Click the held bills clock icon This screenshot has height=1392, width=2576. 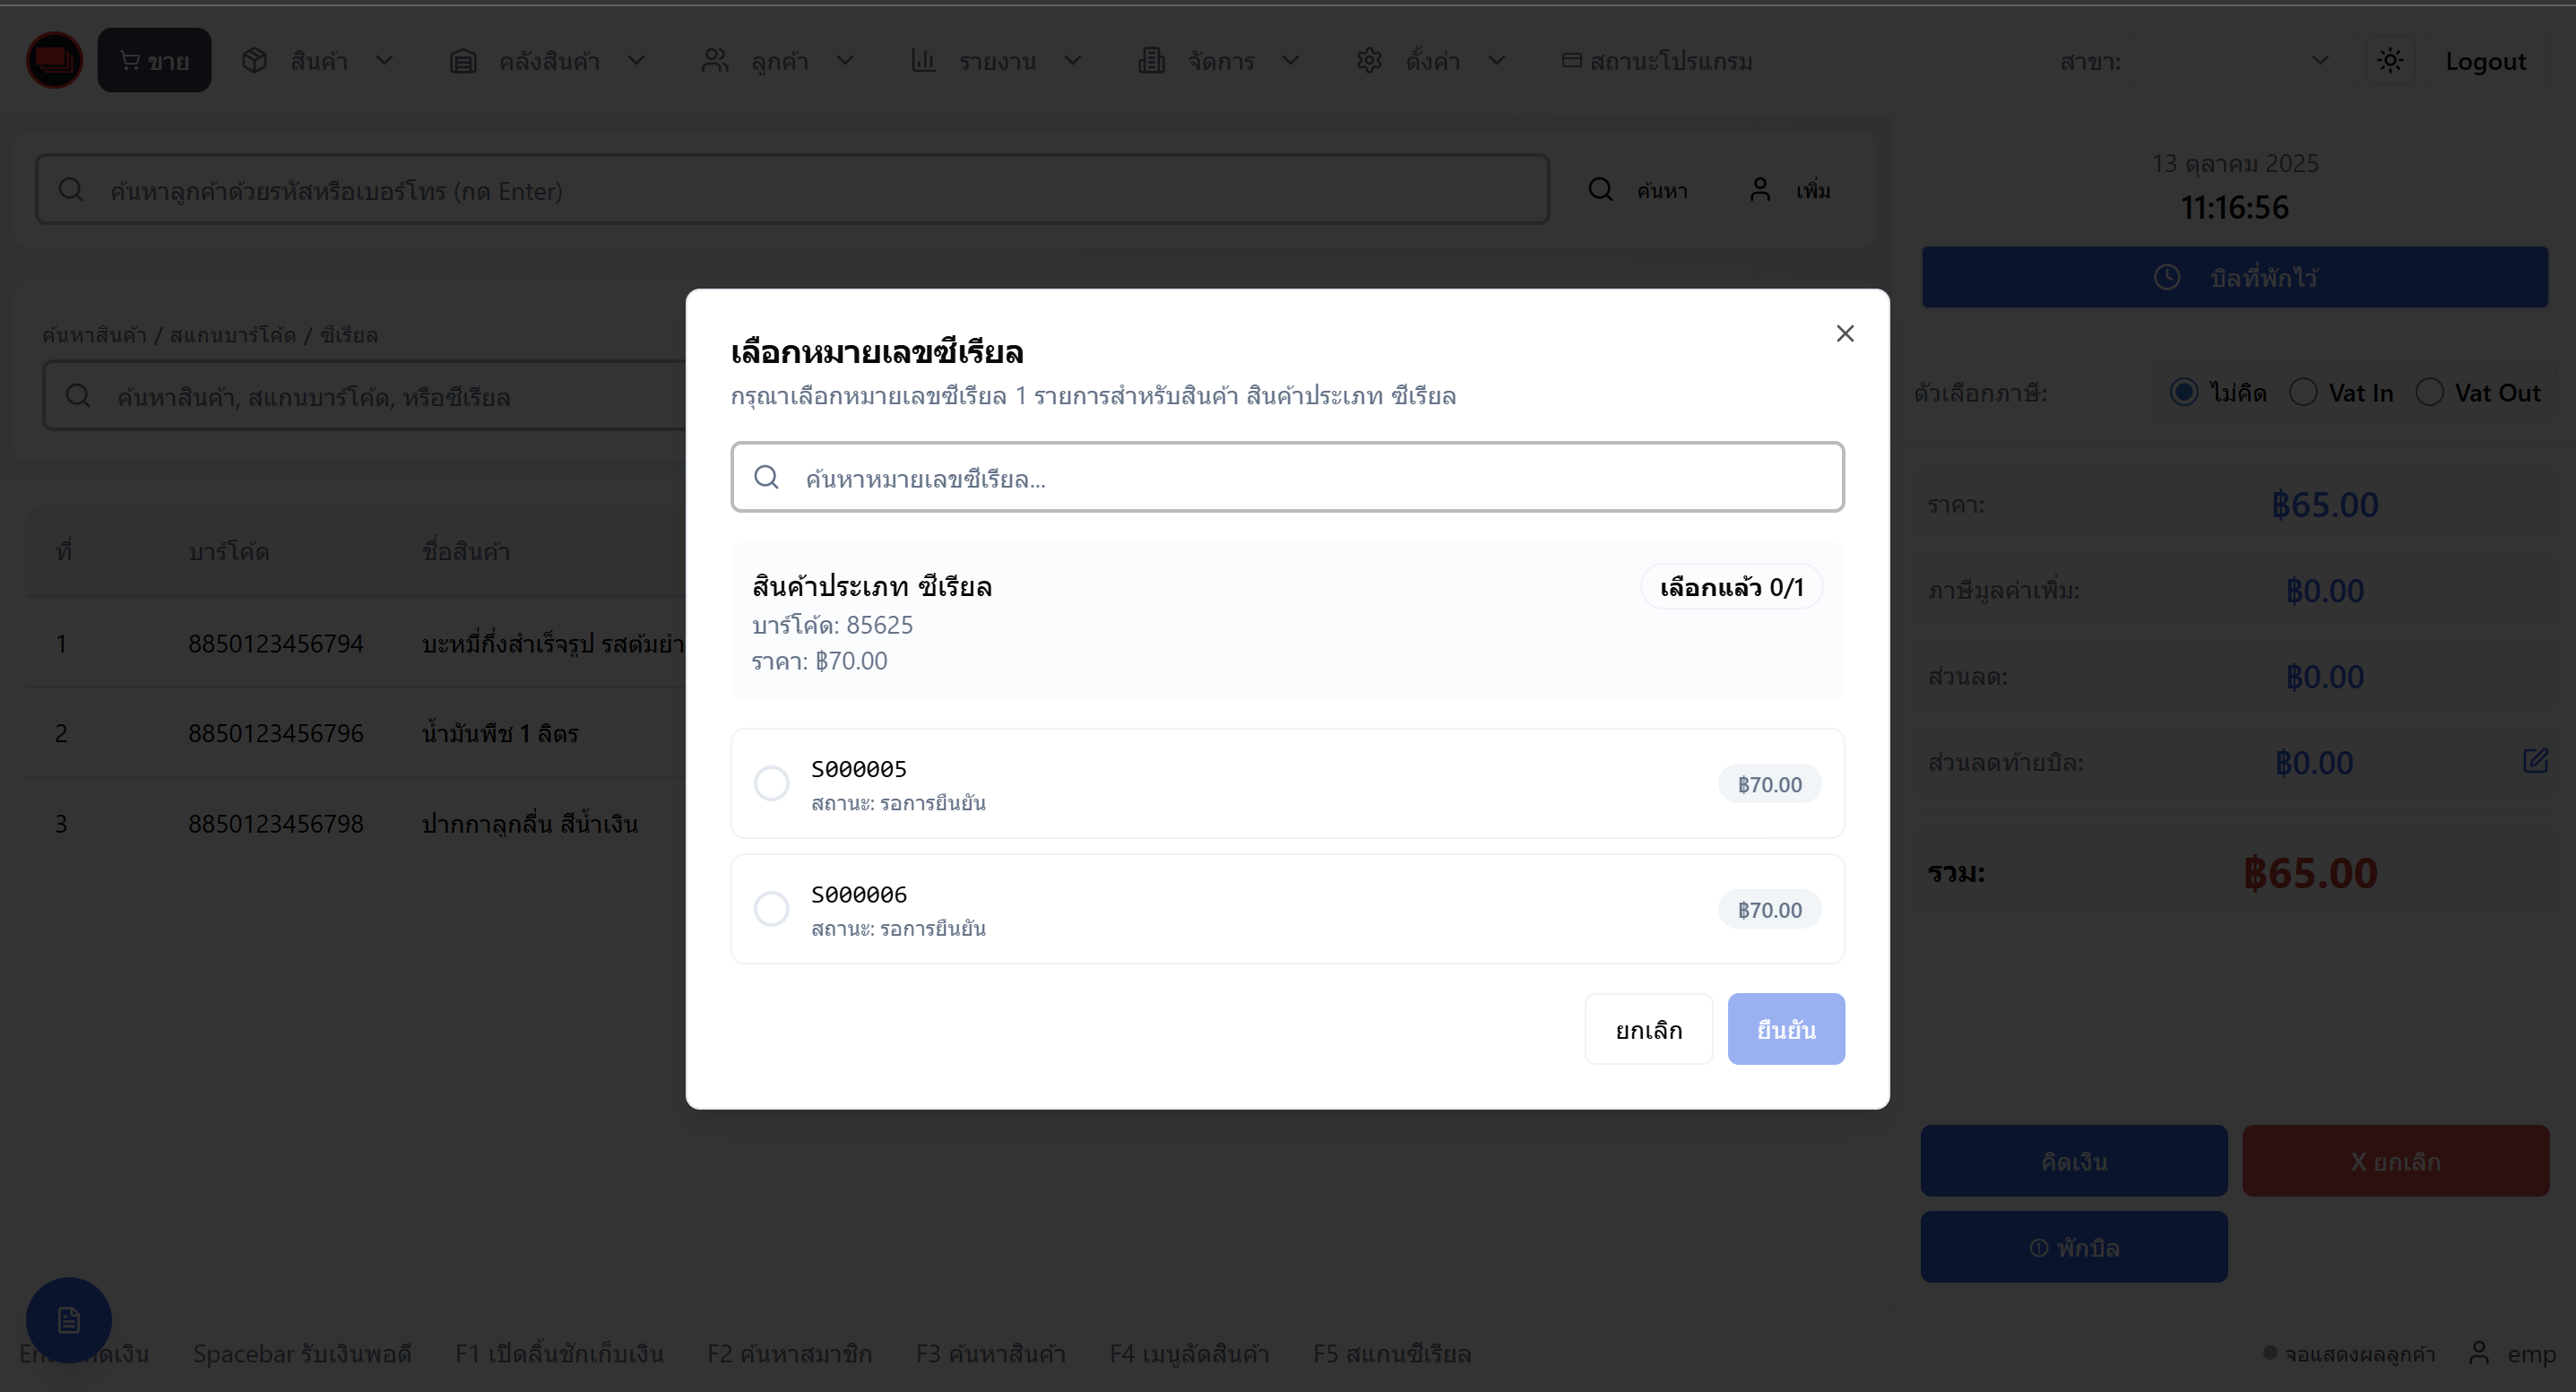(2167, 277)
